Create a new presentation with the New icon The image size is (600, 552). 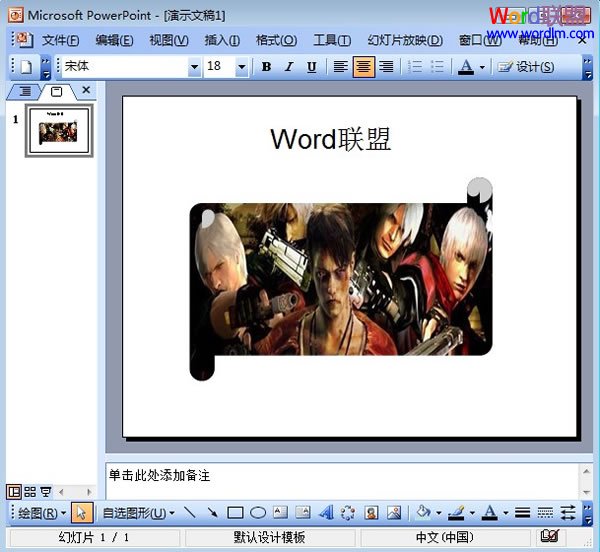click(26, 67)
